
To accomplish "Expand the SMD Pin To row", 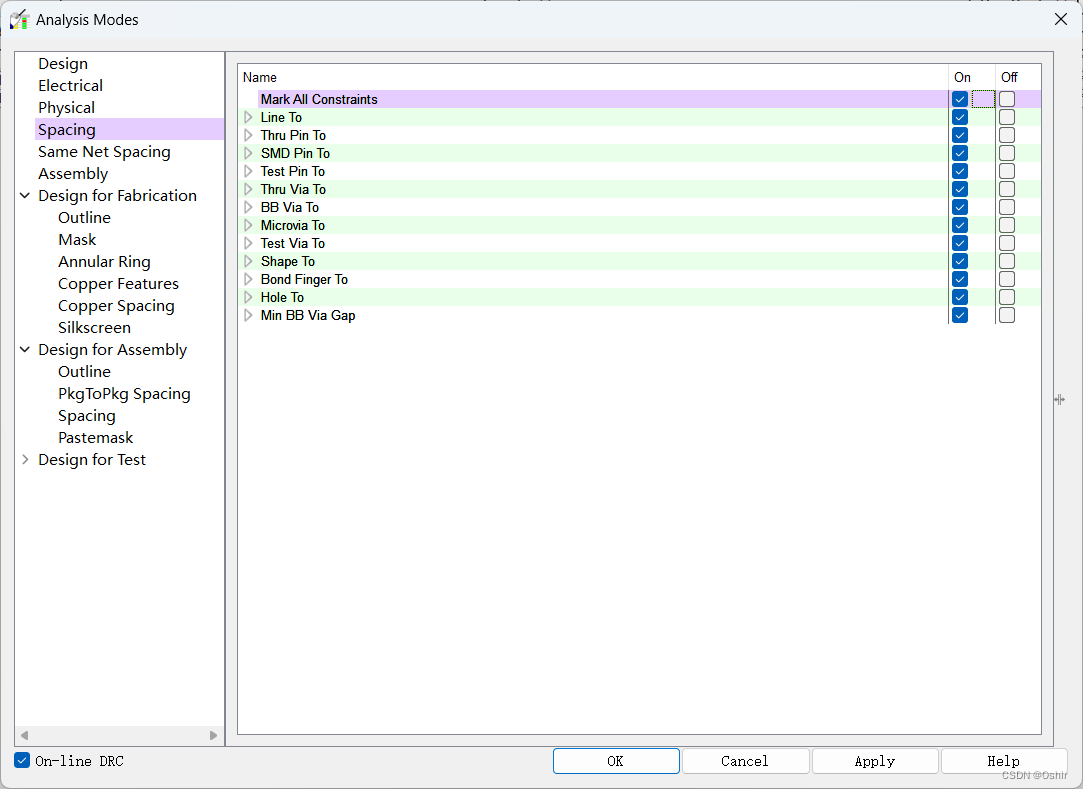I will 249,153.
